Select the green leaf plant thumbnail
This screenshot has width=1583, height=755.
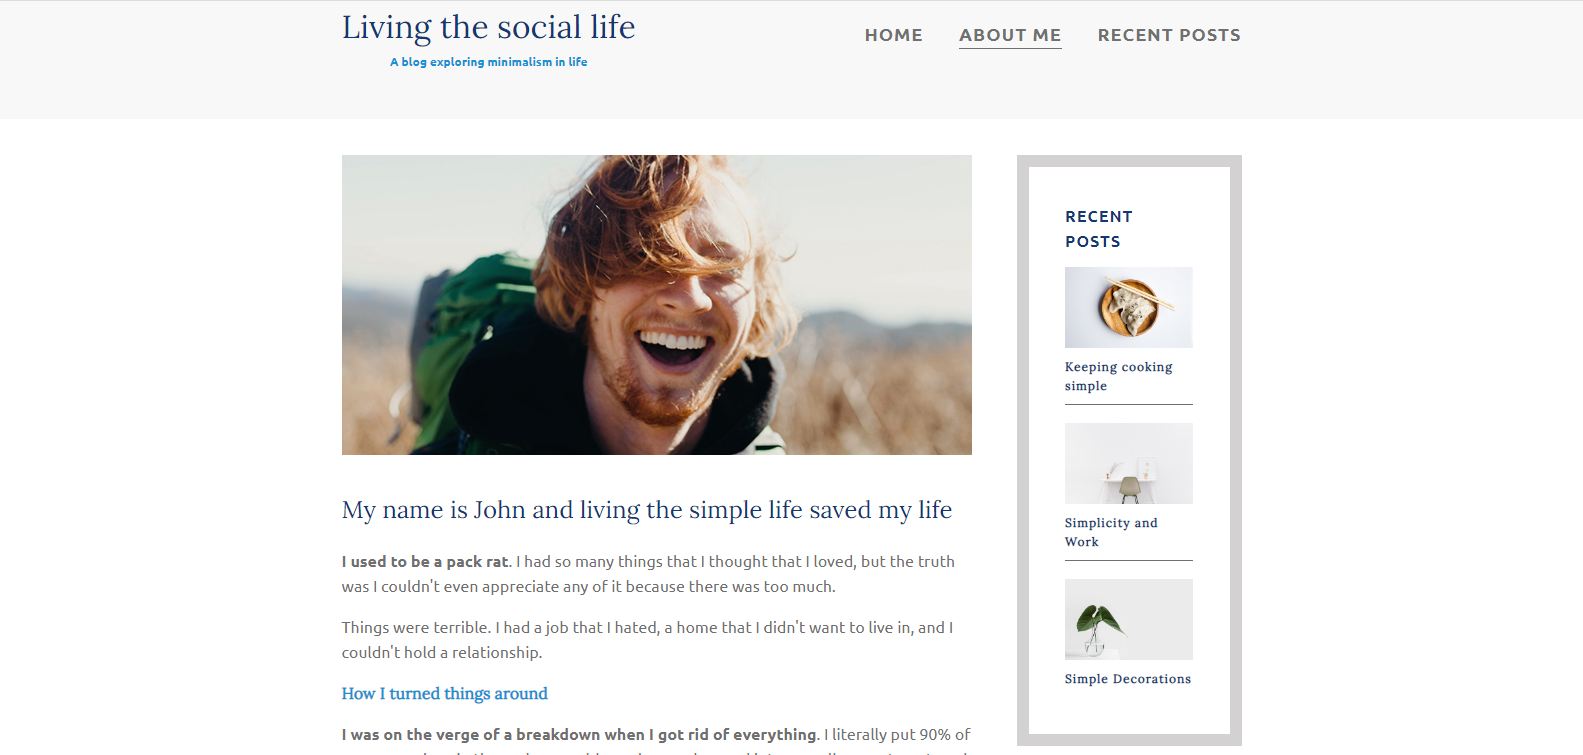pyautogui.click(x=1128, y=619)
